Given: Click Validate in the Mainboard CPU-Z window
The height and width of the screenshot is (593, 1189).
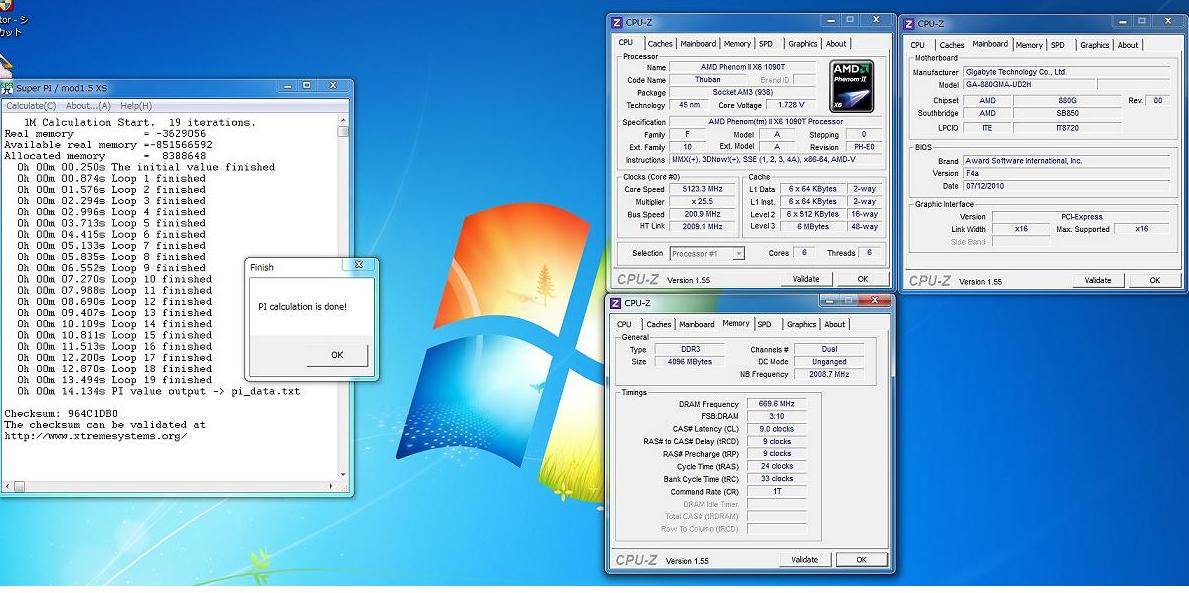Looking at the screenshot, I should tap(1098, 281).
